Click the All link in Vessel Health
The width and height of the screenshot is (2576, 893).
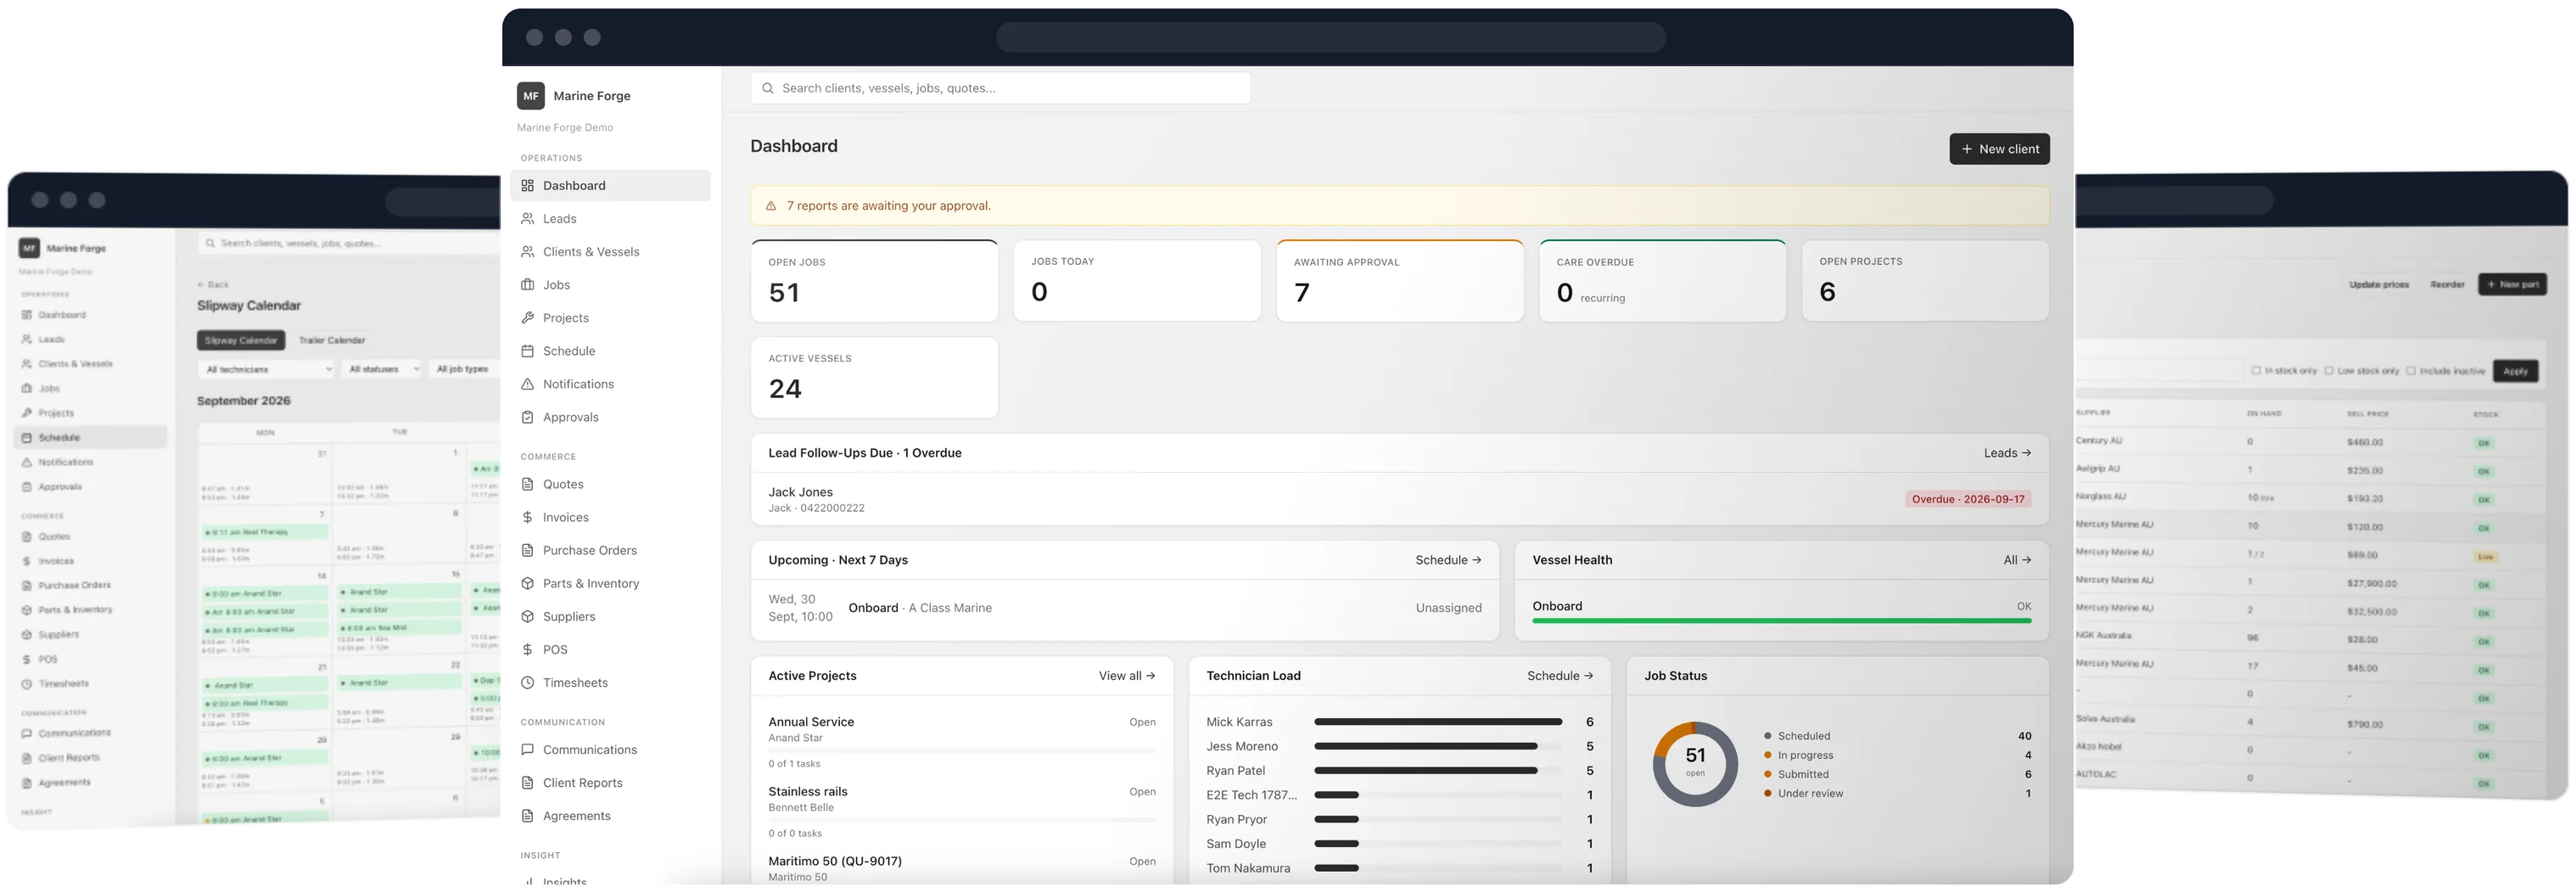[2016, 560]
